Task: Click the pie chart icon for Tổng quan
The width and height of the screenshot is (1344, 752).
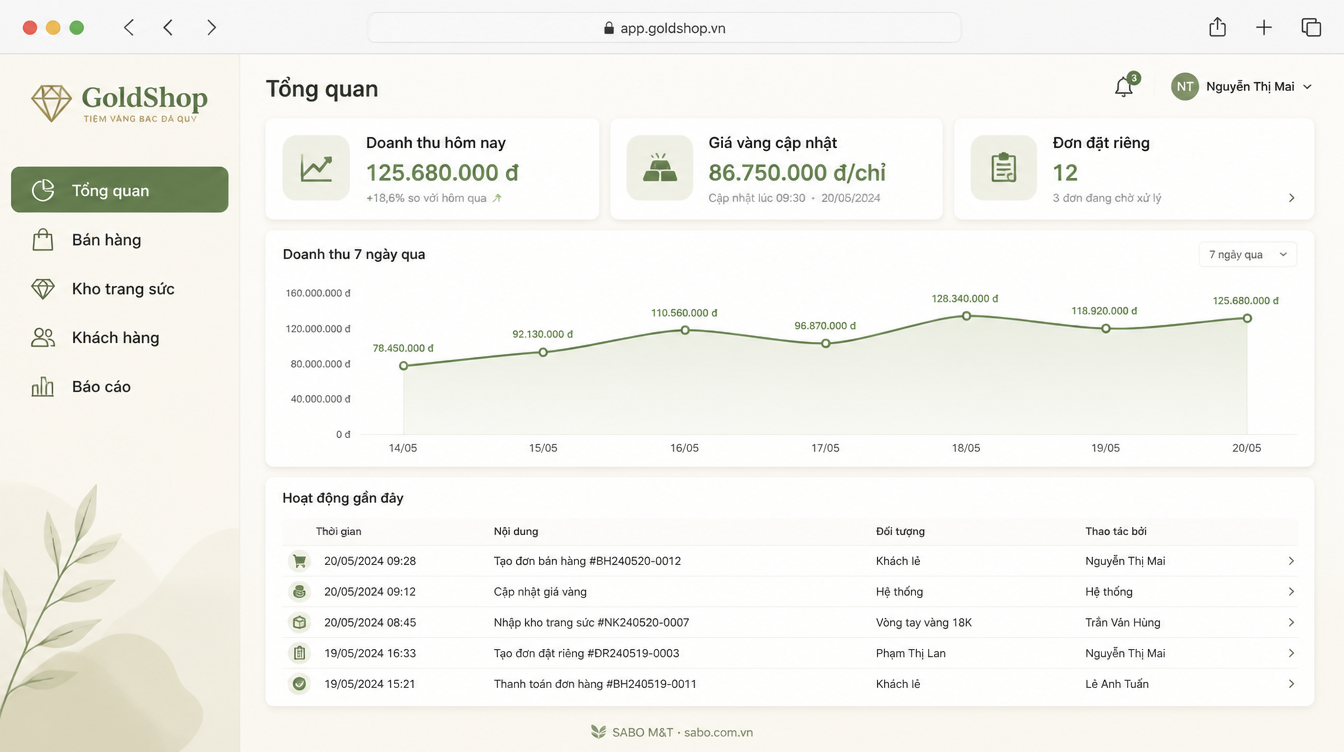Action: click(42, 191)
